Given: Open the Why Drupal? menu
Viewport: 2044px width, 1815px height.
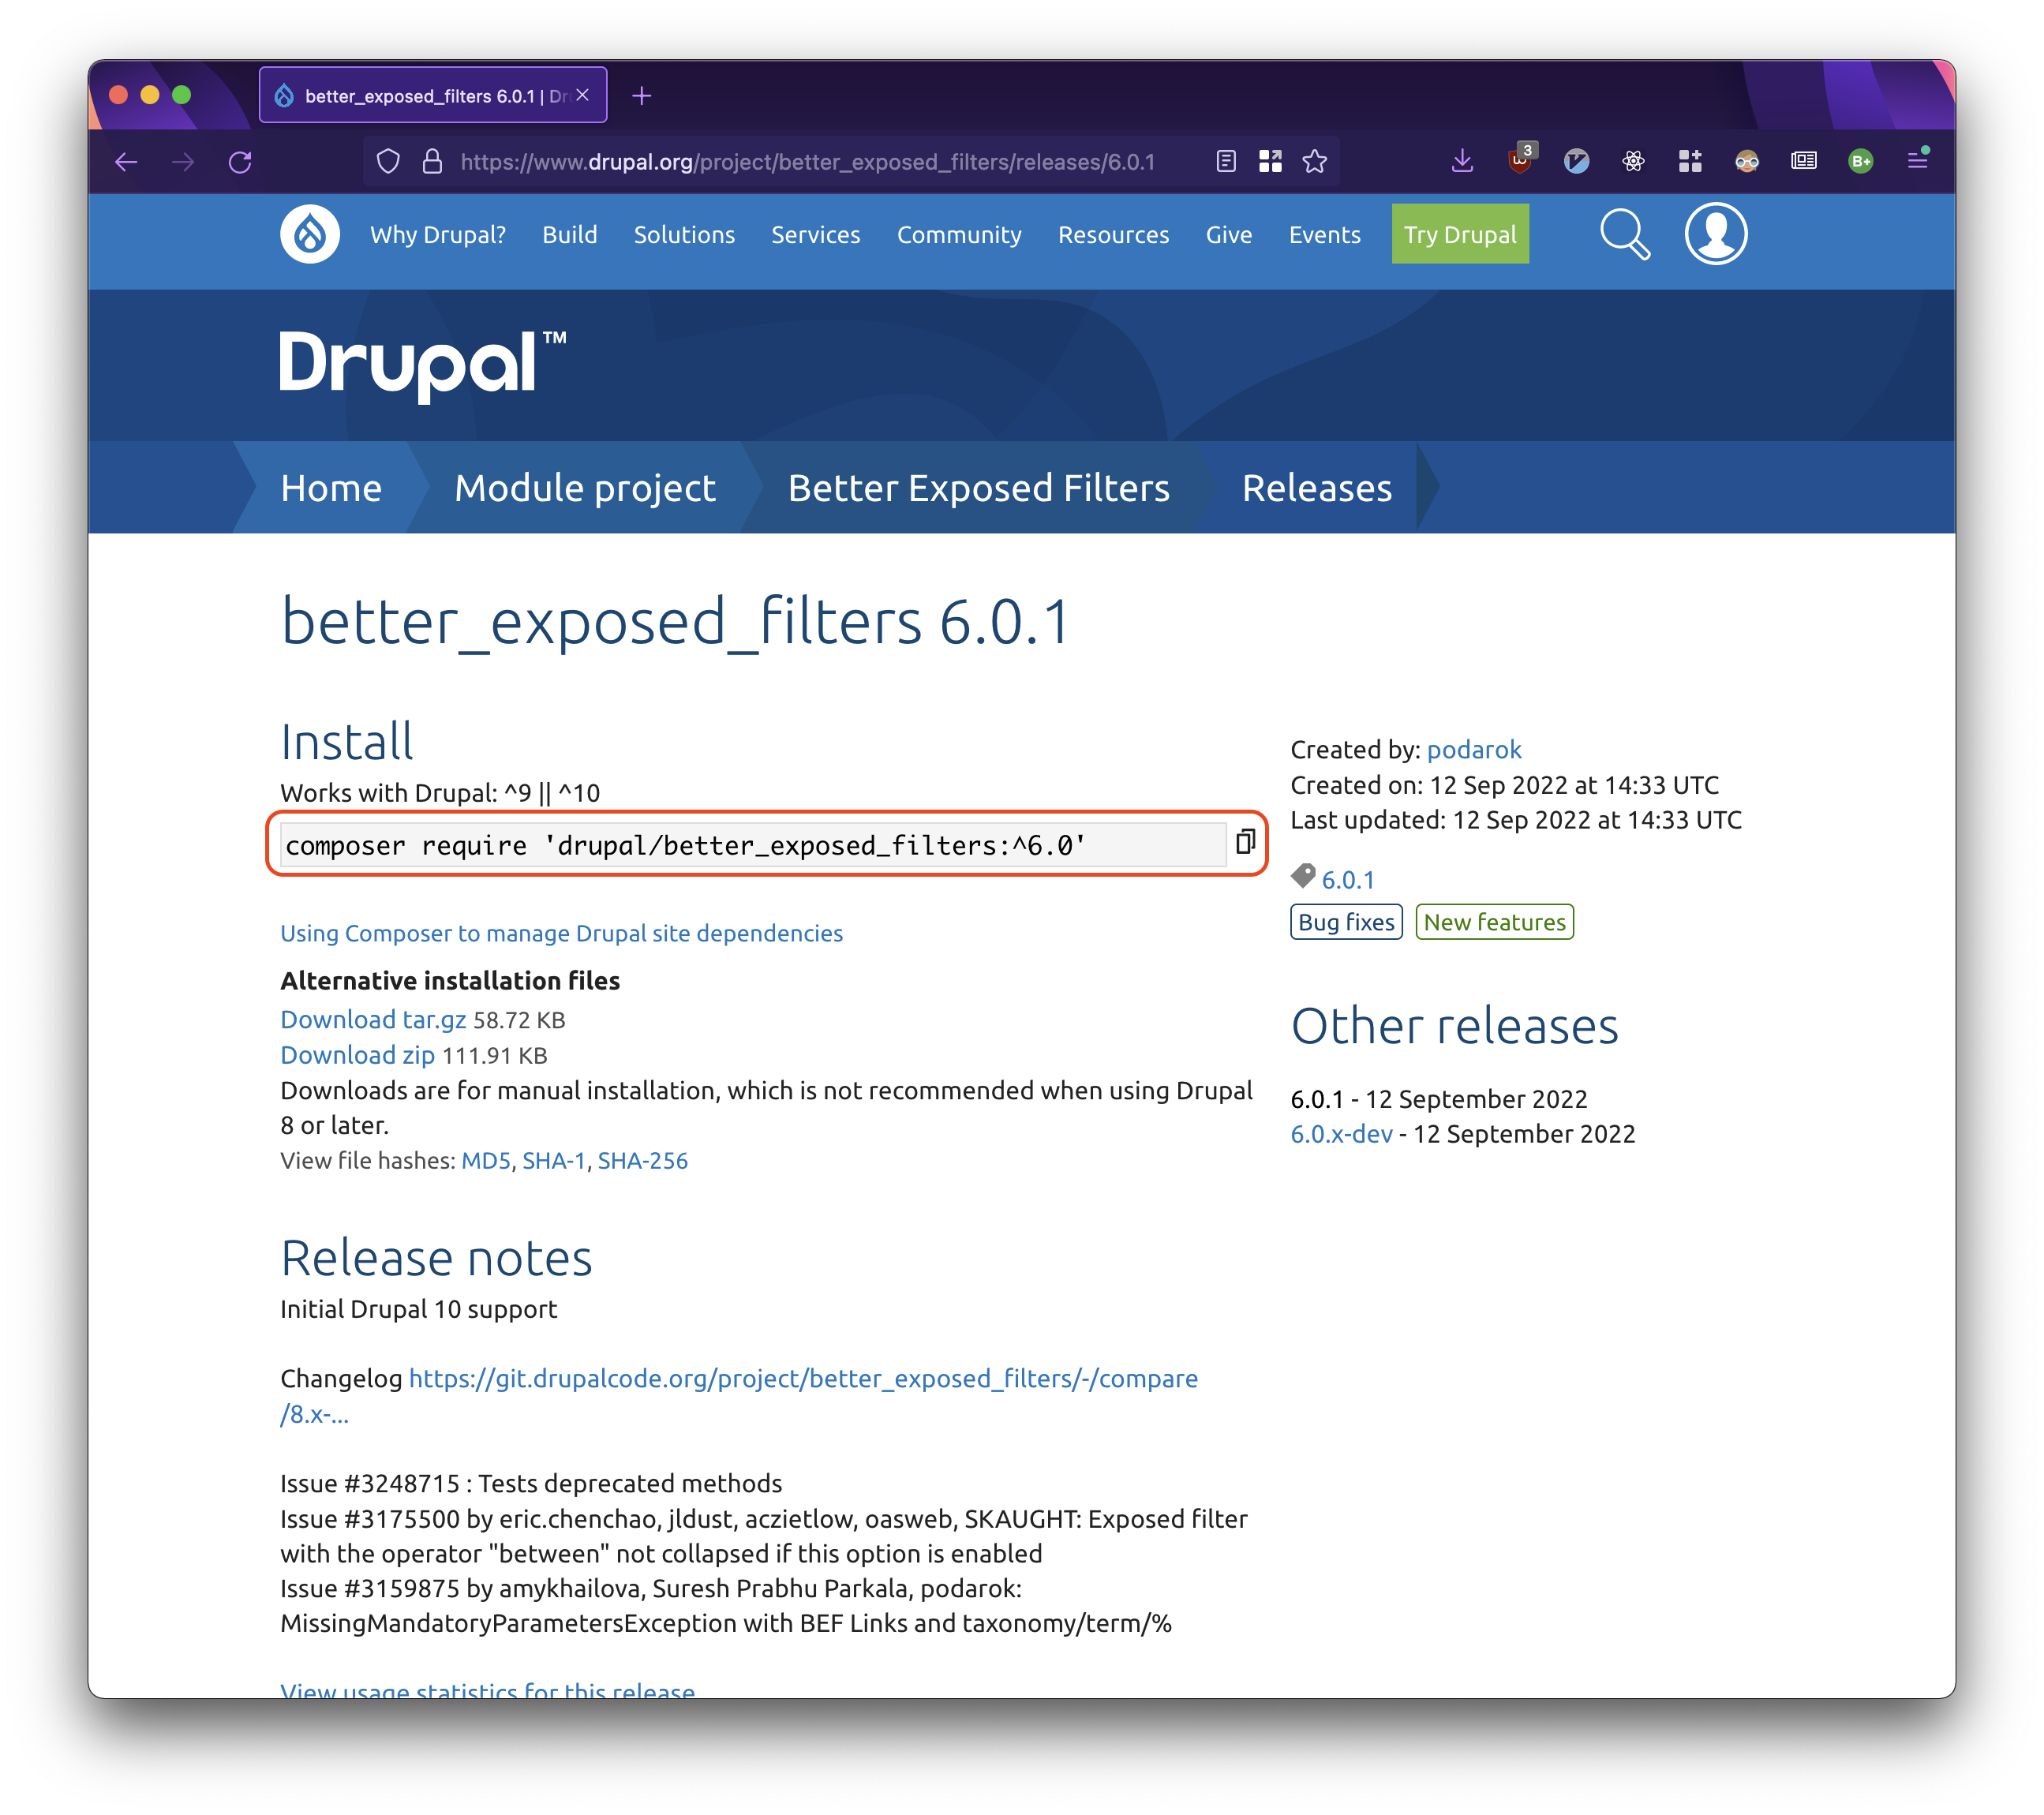Looking at the screenshot, I should tap(438, 235).
